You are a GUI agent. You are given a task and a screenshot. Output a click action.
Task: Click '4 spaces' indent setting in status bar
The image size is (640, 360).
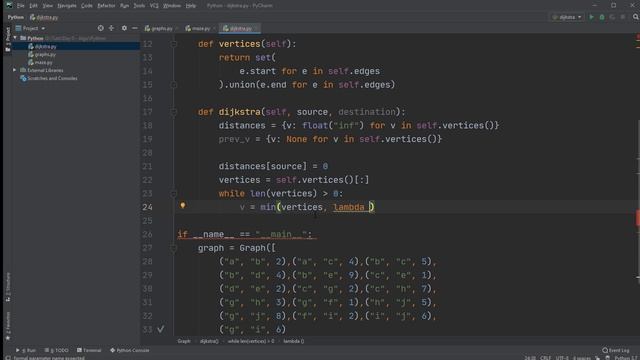582,358
